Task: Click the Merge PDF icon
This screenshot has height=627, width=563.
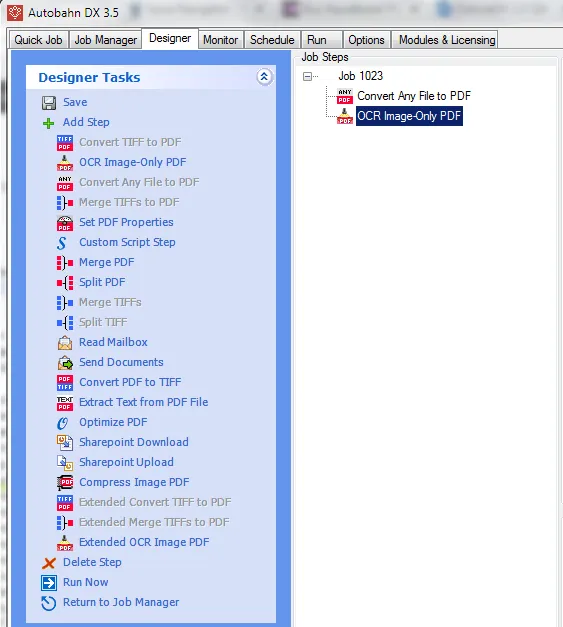Action: [x=65, y=263]
